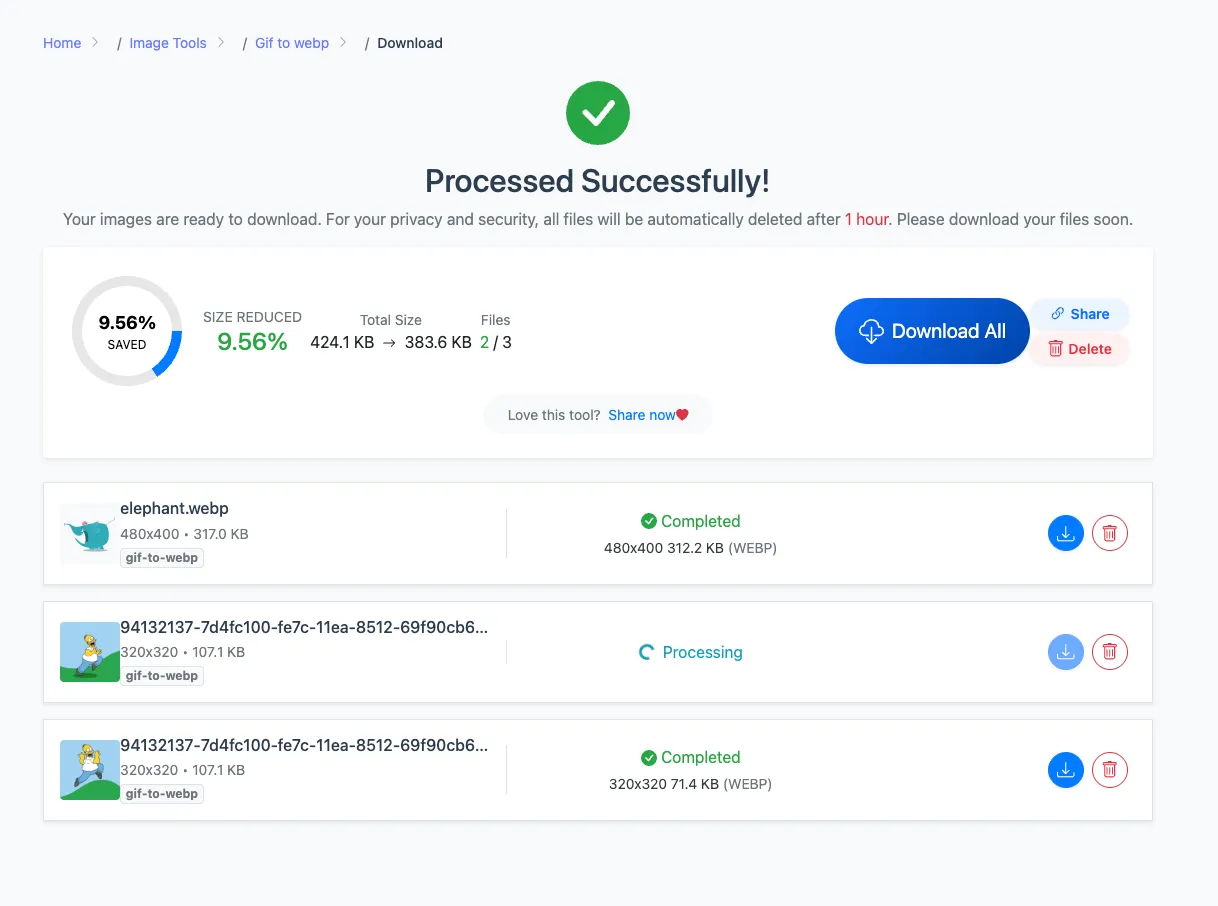Viewport: 1218px width, 906px height.
Task: Delete the elephant.webp row
Action: (1110, 534)
